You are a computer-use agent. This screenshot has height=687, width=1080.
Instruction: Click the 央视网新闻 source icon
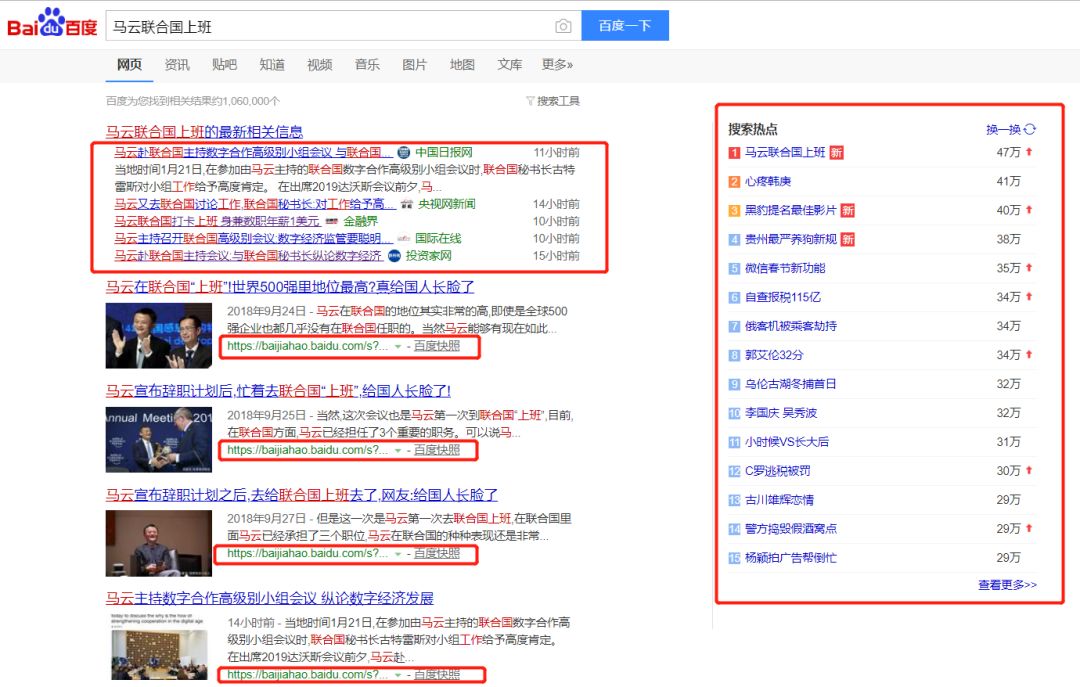click(x=407, y=204)
